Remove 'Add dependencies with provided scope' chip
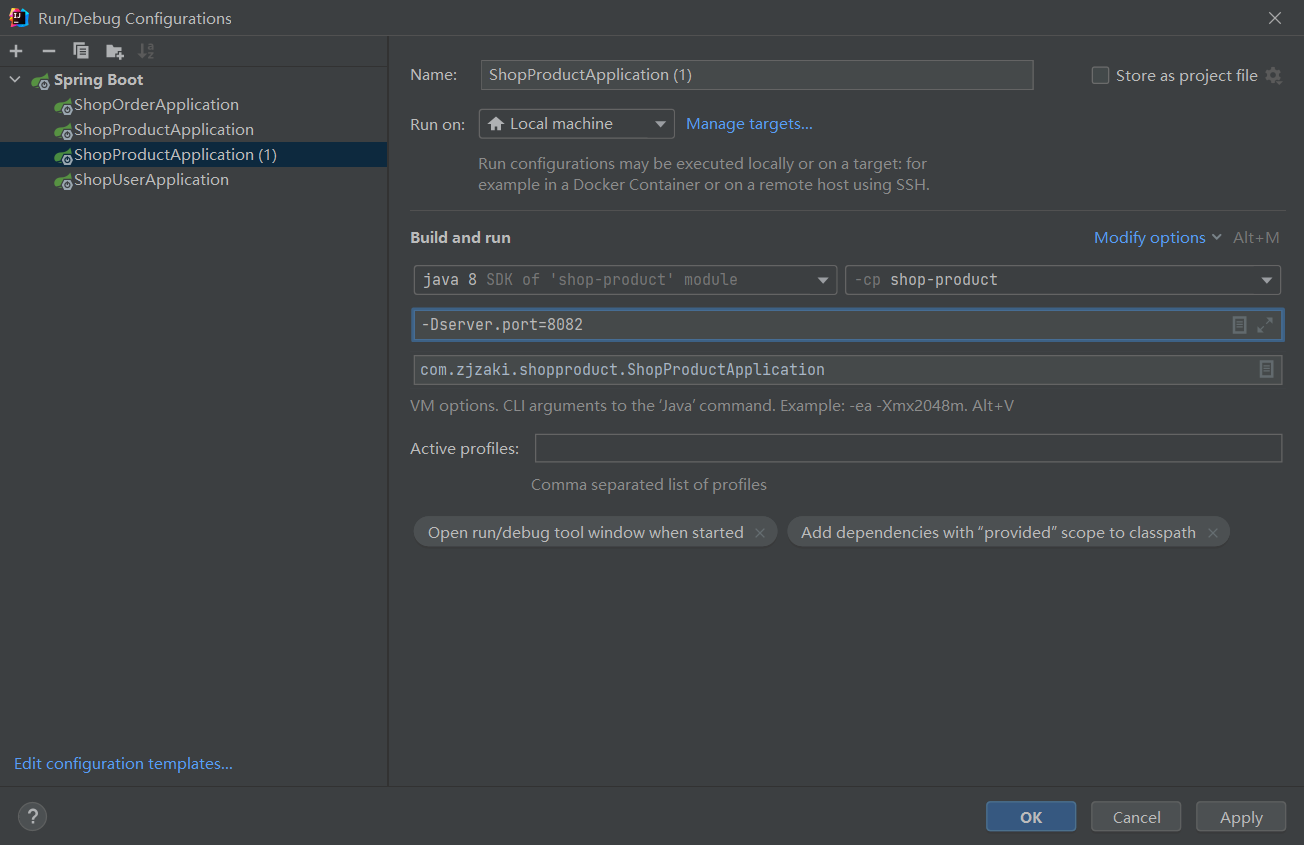1304x845 pixels. click(1212, 533)
